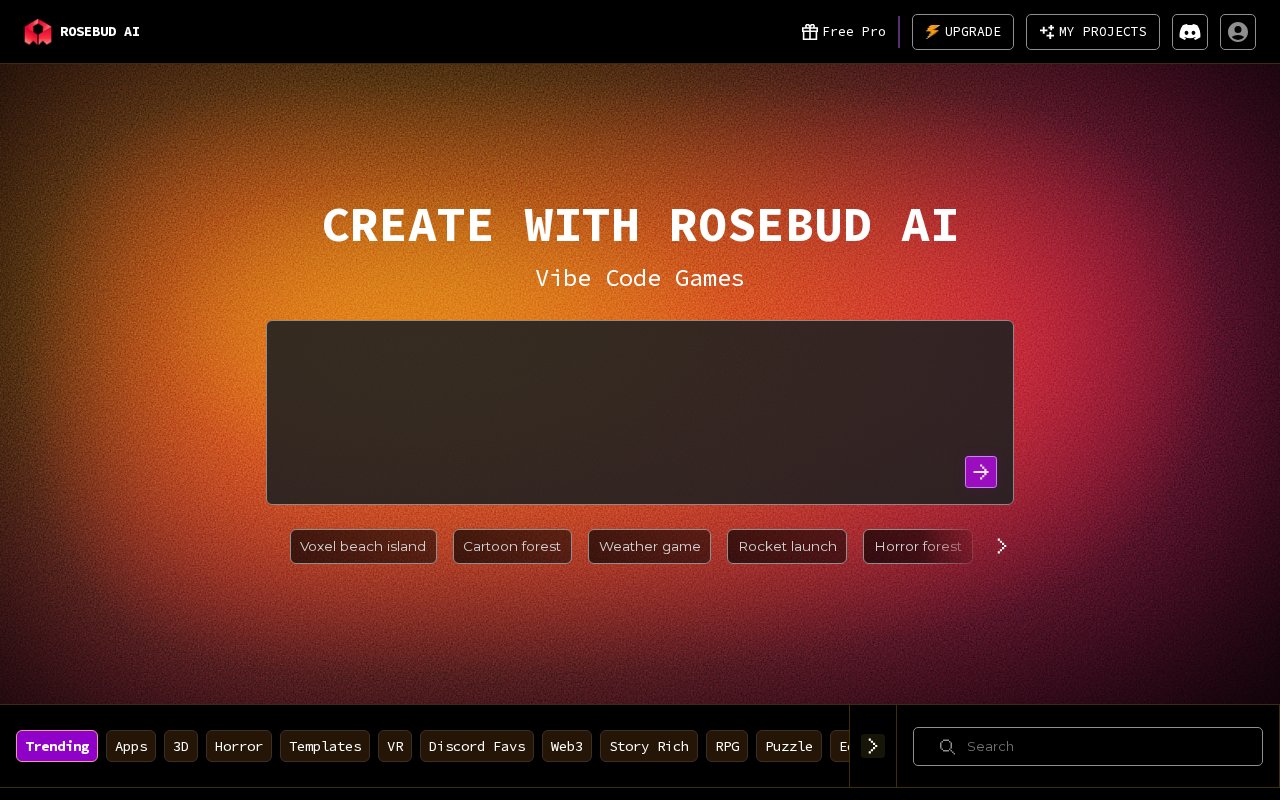The width and height of the screenshot is (1280, 800).
Task: Select the Puzzle category tab
Action: coord(789,746)
